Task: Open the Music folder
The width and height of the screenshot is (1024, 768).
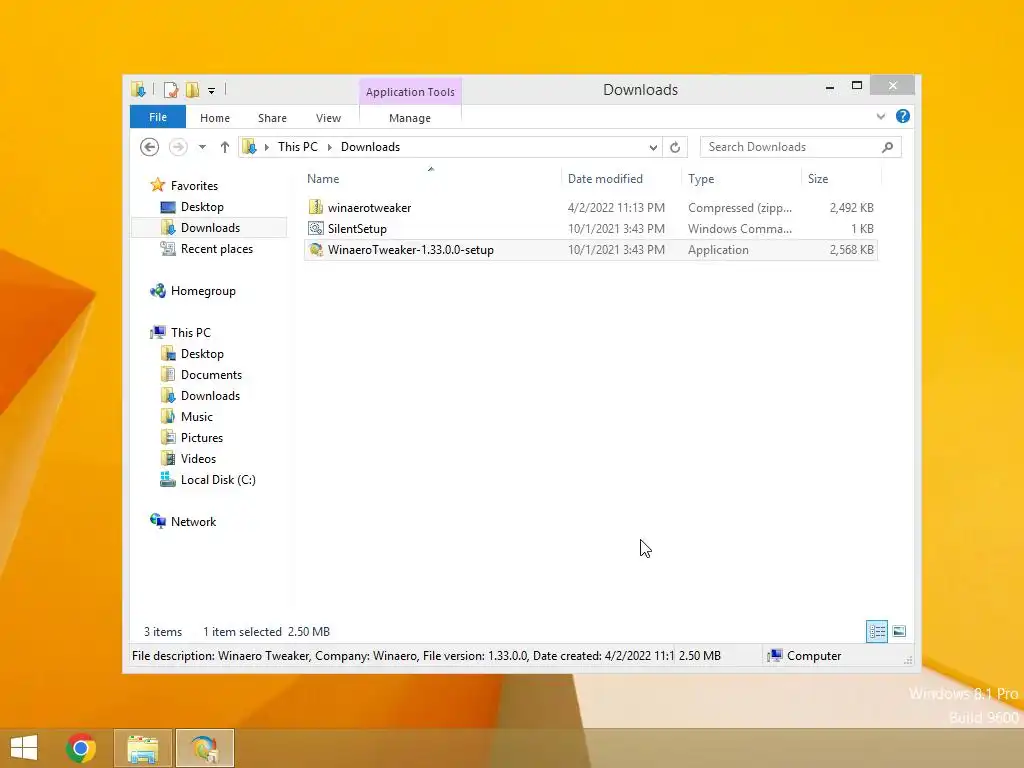Action: click(x=197, y=417)
